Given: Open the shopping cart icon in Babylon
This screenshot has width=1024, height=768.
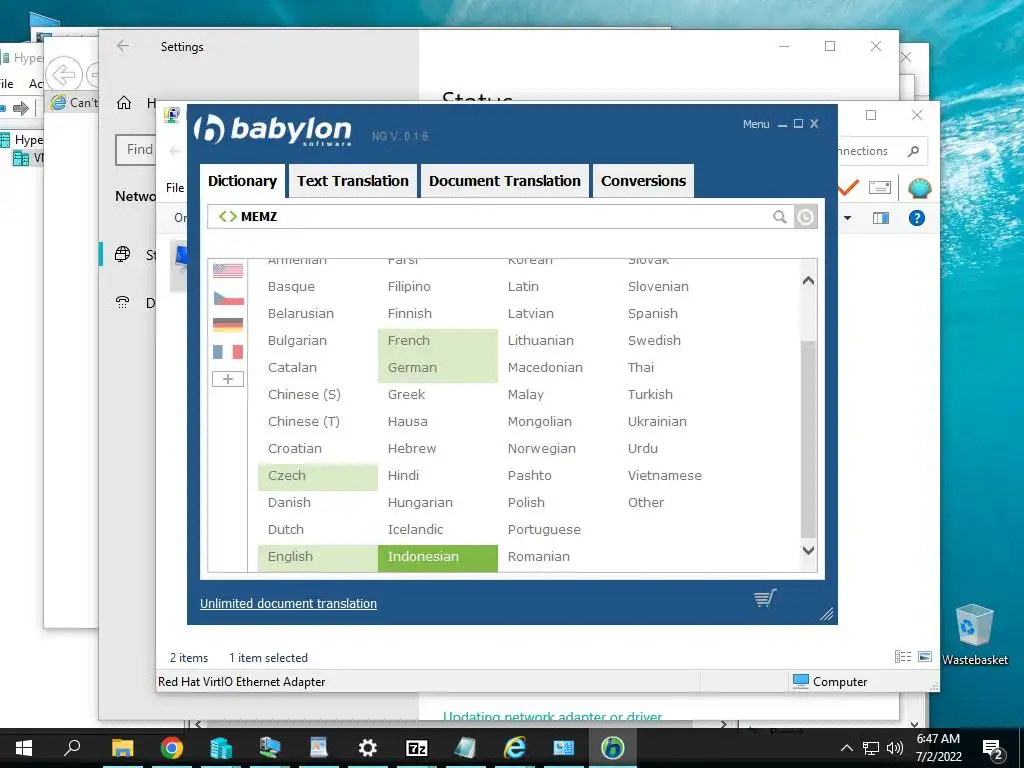Looking at the screenshot, I should tap(765, 598).
